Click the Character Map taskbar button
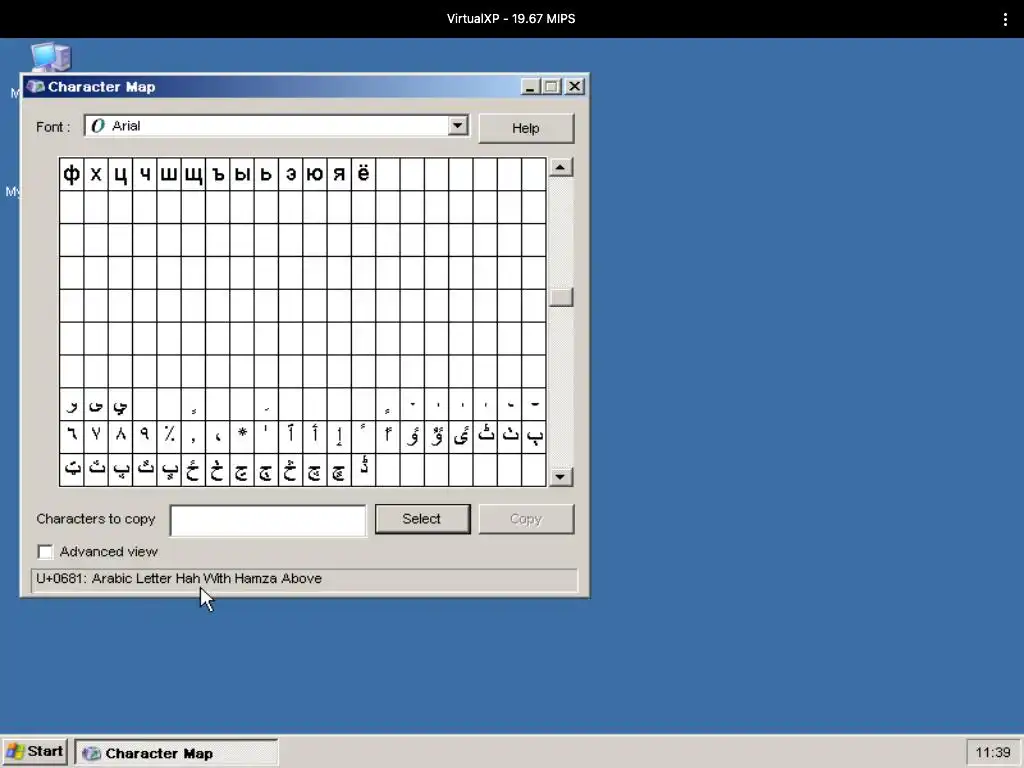 click(176, 753)
